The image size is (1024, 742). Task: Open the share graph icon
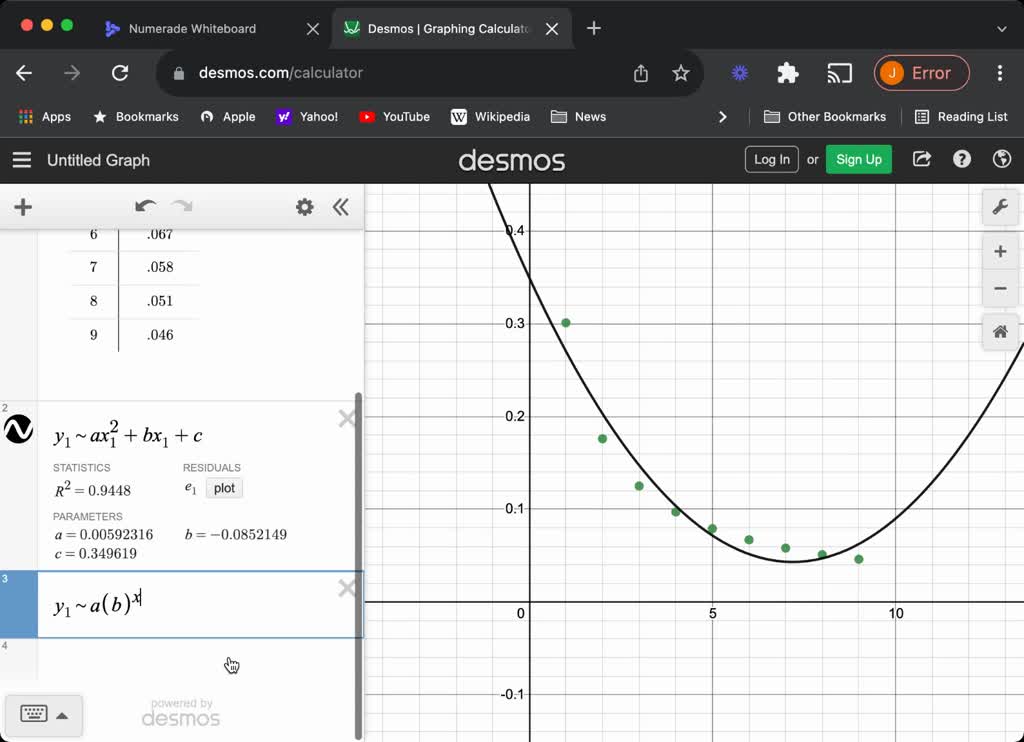tap(921, 159)
